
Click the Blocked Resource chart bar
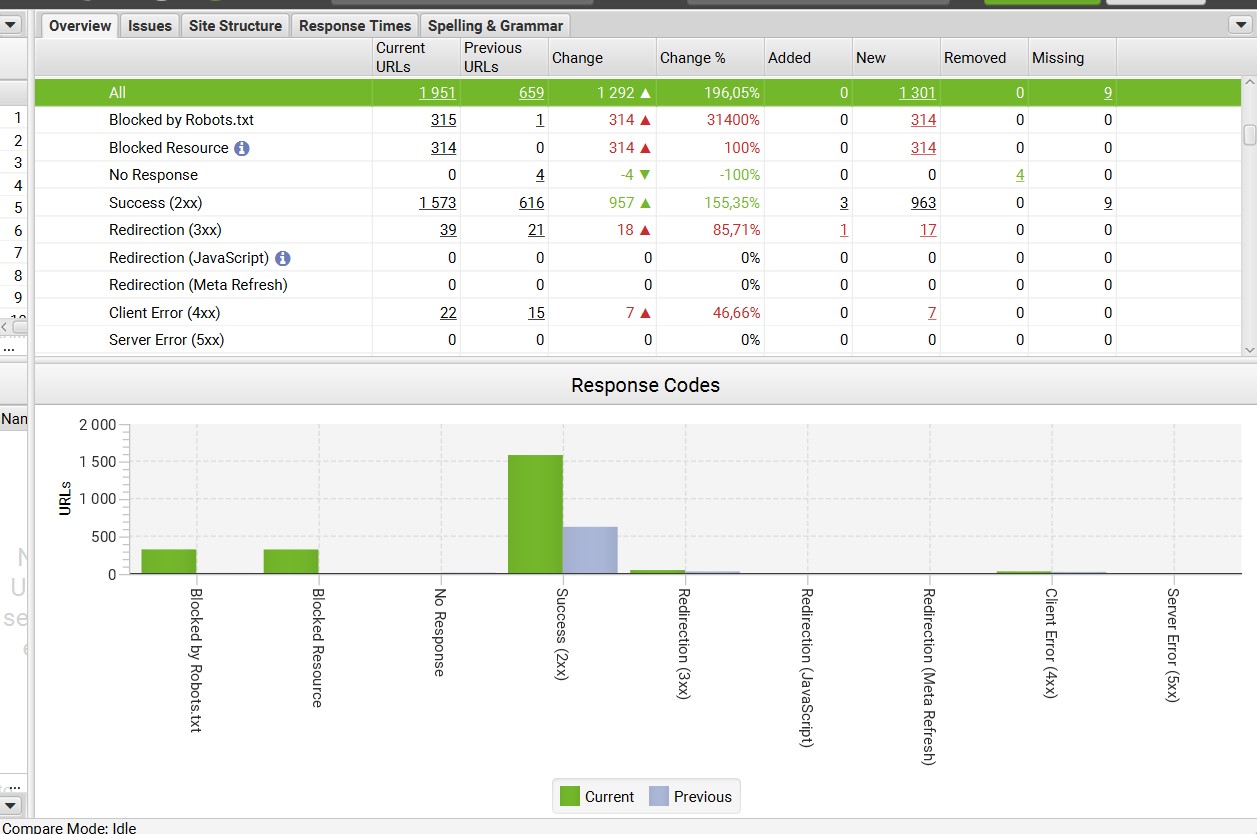(291, 562)
